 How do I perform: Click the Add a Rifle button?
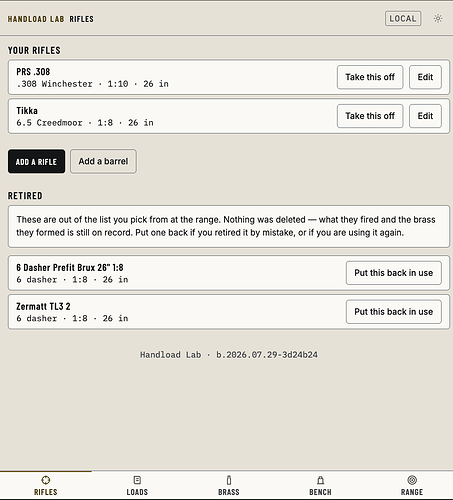point(36,161)
